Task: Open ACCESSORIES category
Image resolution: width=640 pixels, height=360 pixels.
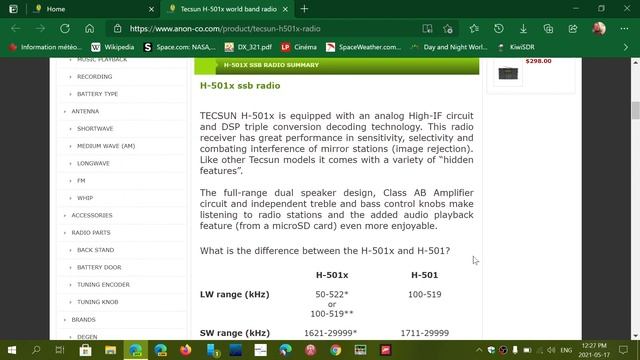Action: (x=91, y=216)
